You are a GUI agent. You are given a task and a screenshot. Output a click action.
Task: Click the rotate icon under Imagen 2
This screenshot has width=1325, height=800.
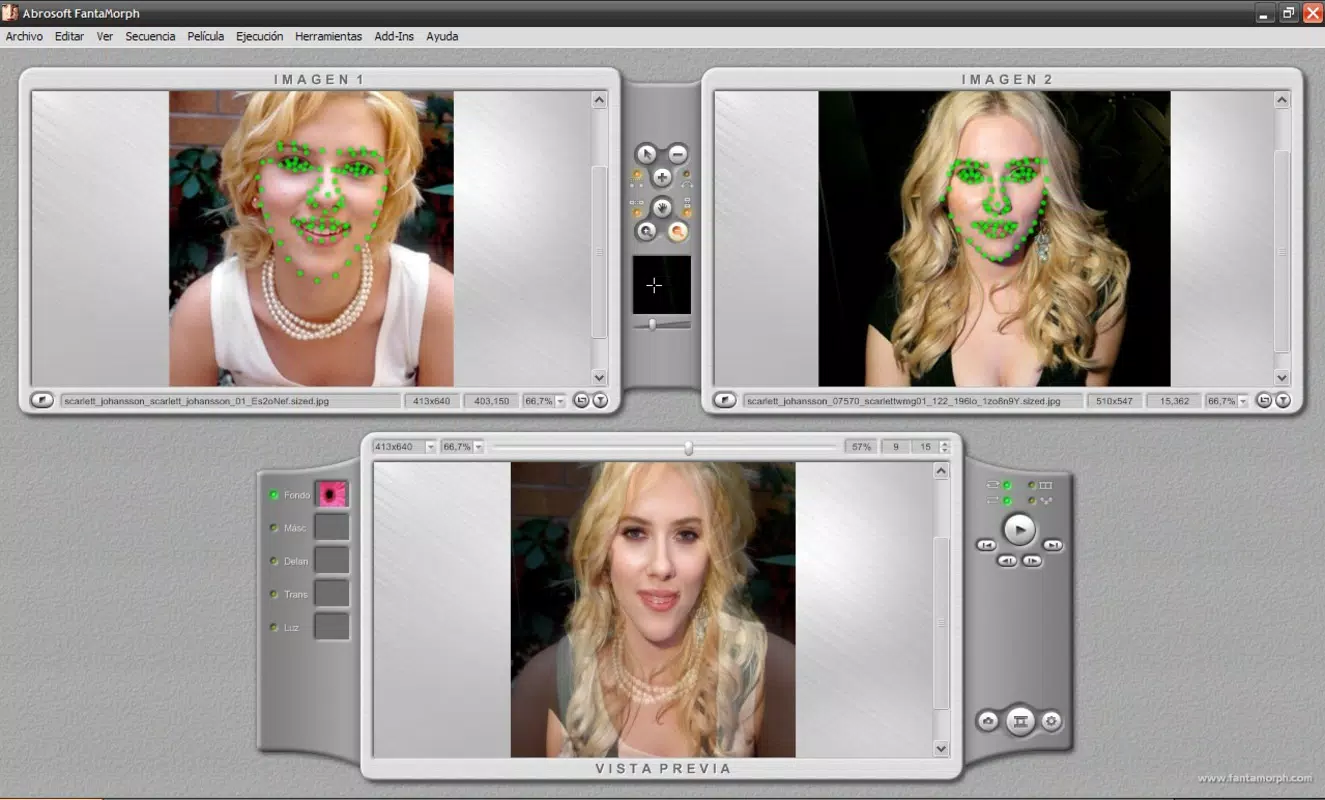(1264, 400)
